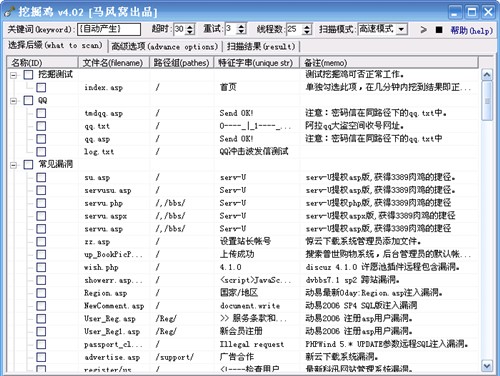Check the servusu.asp row checkbox
The height and width of the screenshot is (376, 500).
tap(41, 190)
